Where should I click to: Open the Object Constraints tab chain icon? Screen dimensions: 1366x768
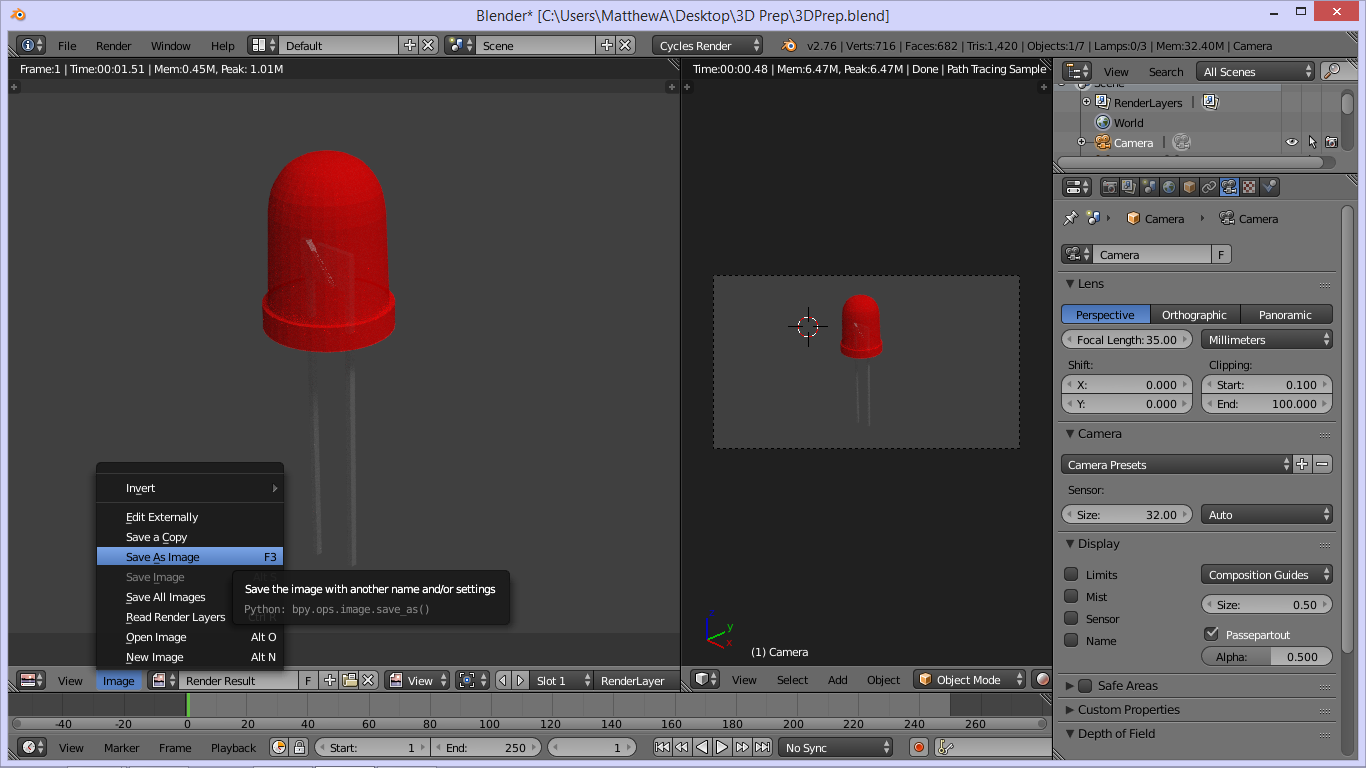coord(1209,187)
